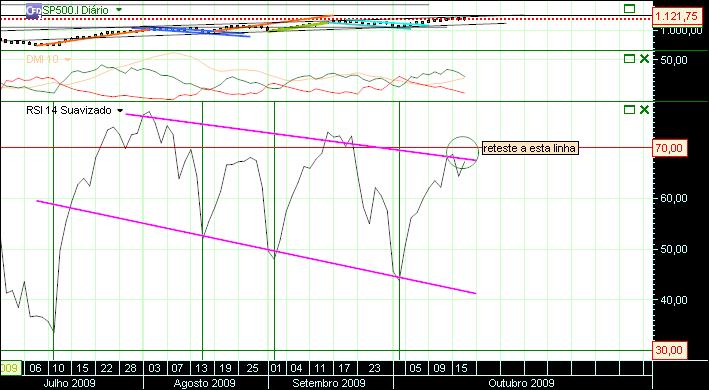Screen dimensions: 709x390
Task: Click date 06 in Julho on time axis
Action: coord(35,368)
